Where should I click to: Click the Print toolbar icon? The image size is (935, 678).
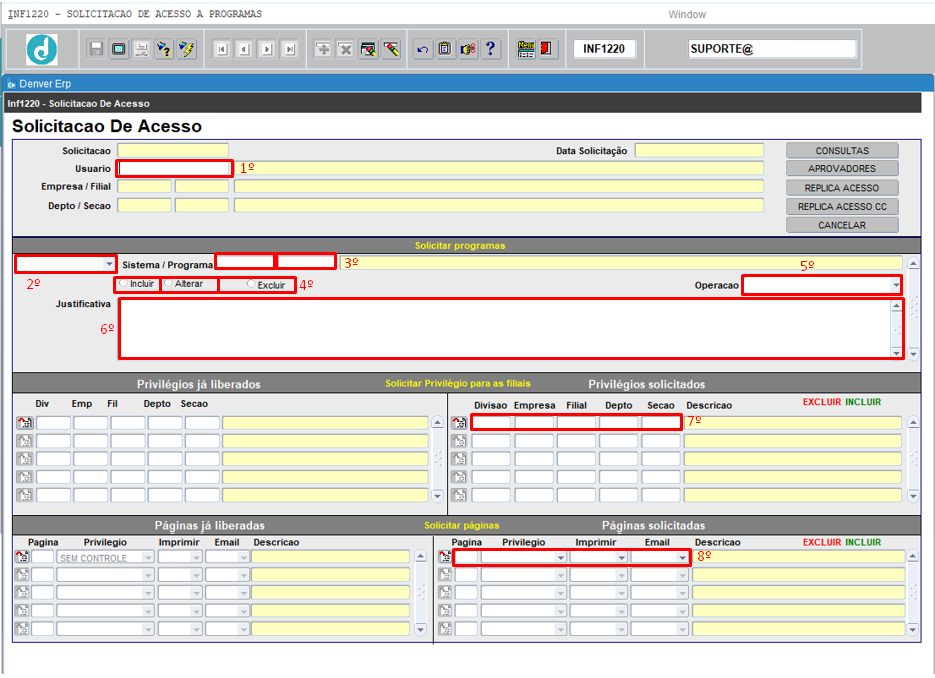coord(141,49)
